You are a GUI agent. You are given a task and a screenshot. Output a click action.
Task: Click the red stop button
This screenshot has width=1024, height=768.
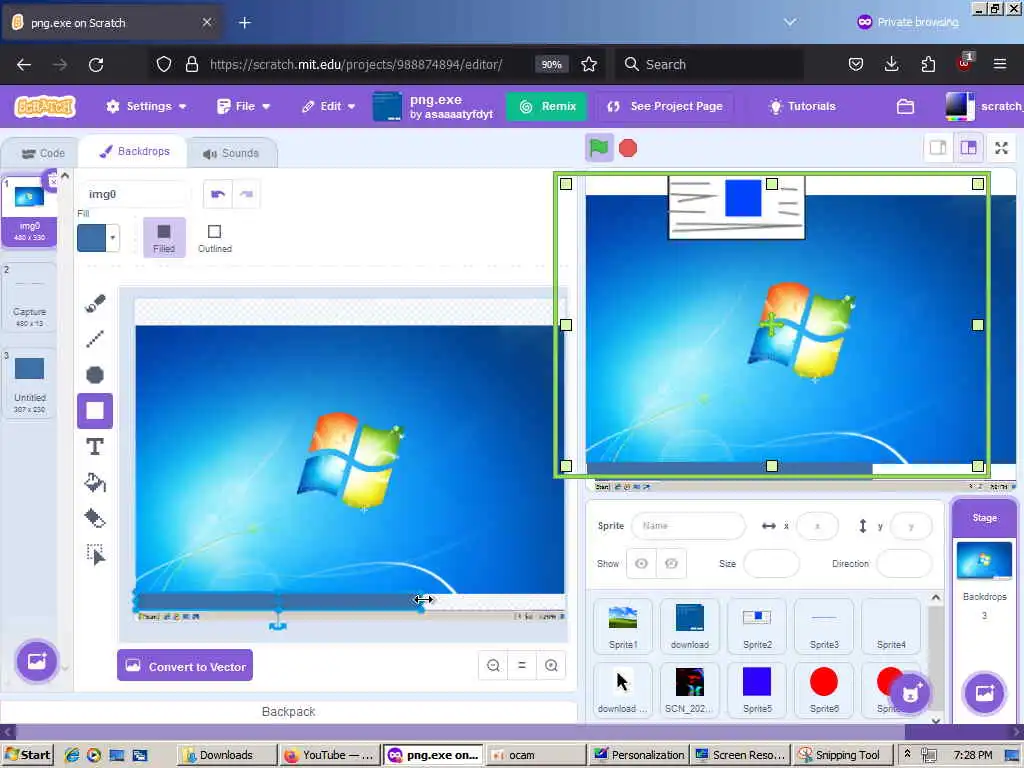(628, 148)
